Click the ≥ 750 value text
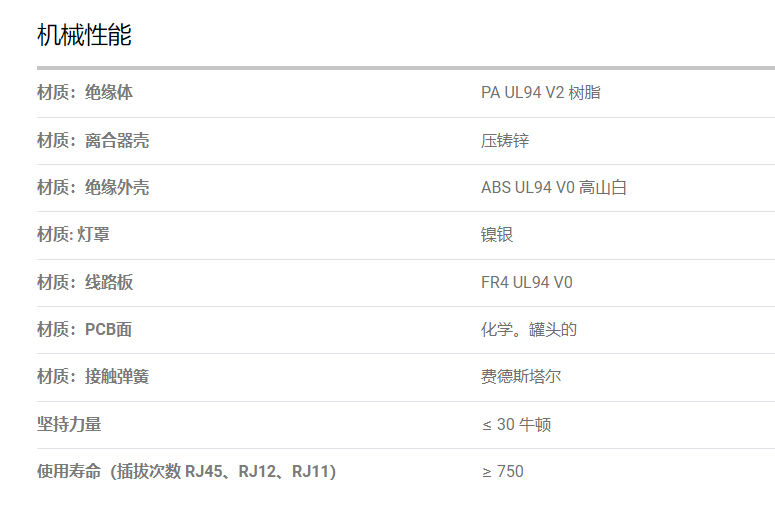This screenshot has height=505, width=775. [x=503, y=471]
